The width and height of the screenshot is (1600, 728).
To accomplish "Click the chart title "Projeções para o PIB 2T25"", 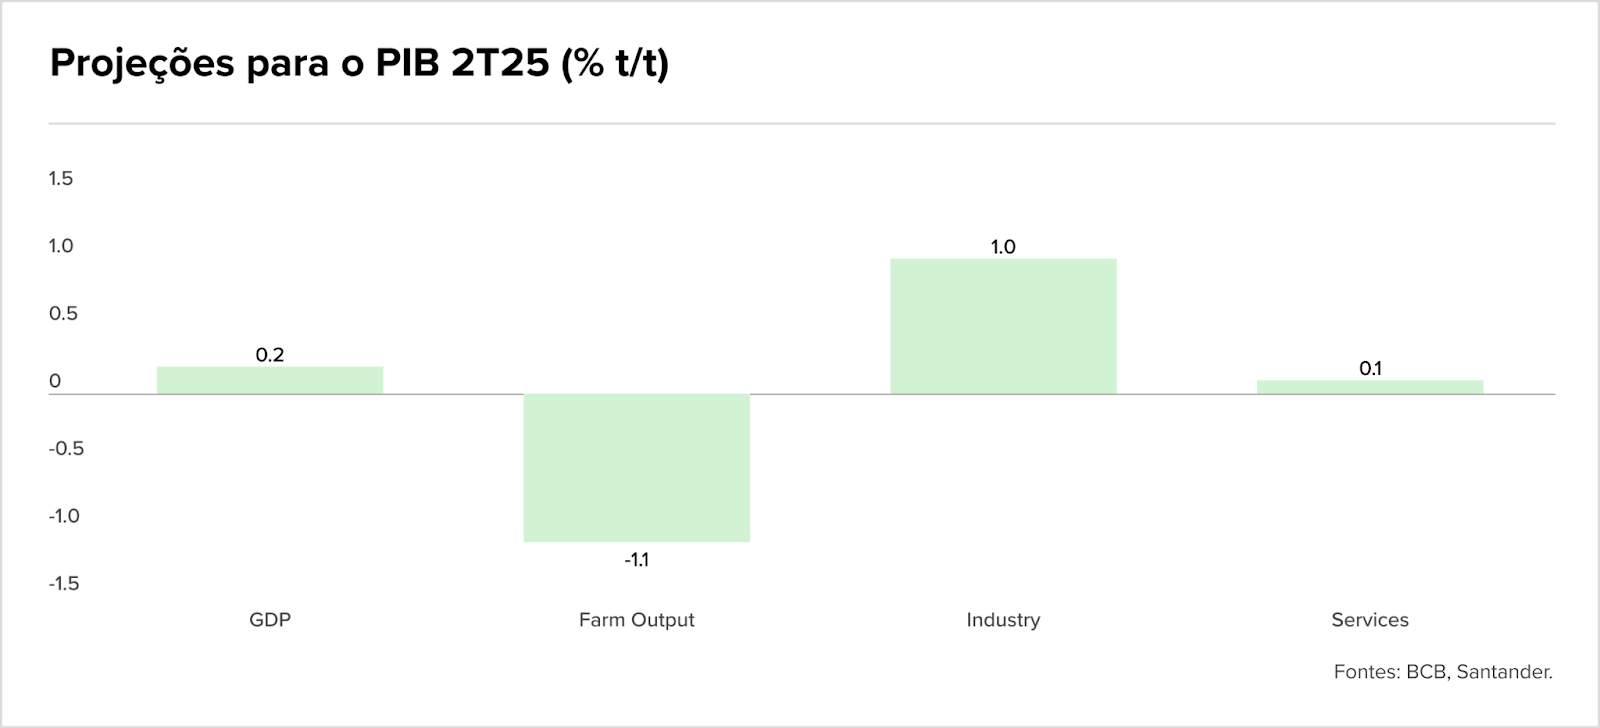I will [359, 64].
